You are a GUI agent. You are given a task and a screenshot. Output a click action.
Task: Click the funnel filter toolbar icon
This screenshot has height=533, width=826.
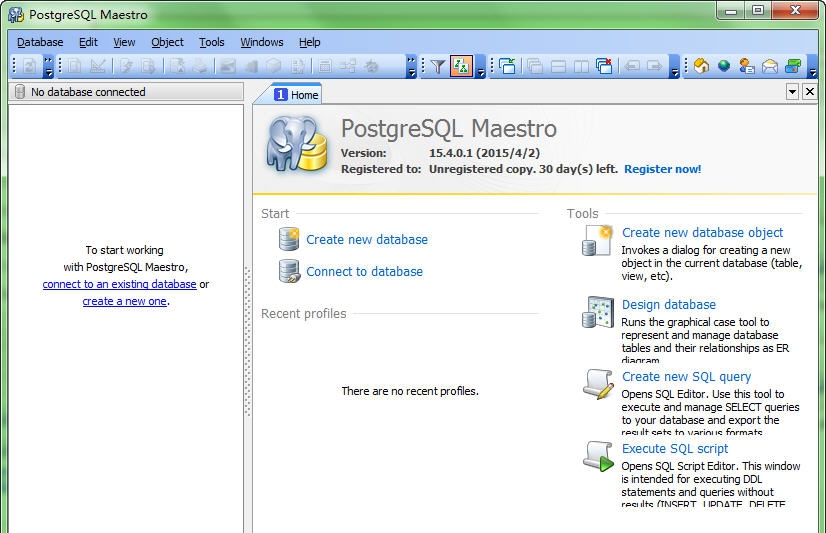click(x=438, y=66)
